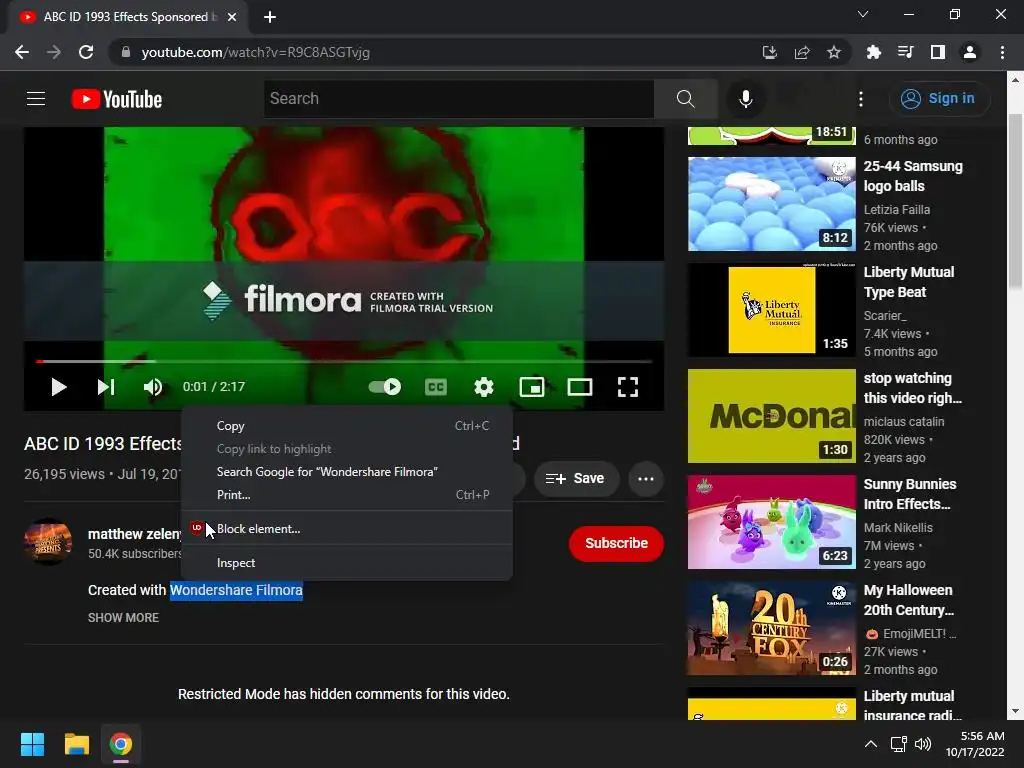Enable miniplayer mode
Viewport: 1024px width, 768px height.
point(532,387)
